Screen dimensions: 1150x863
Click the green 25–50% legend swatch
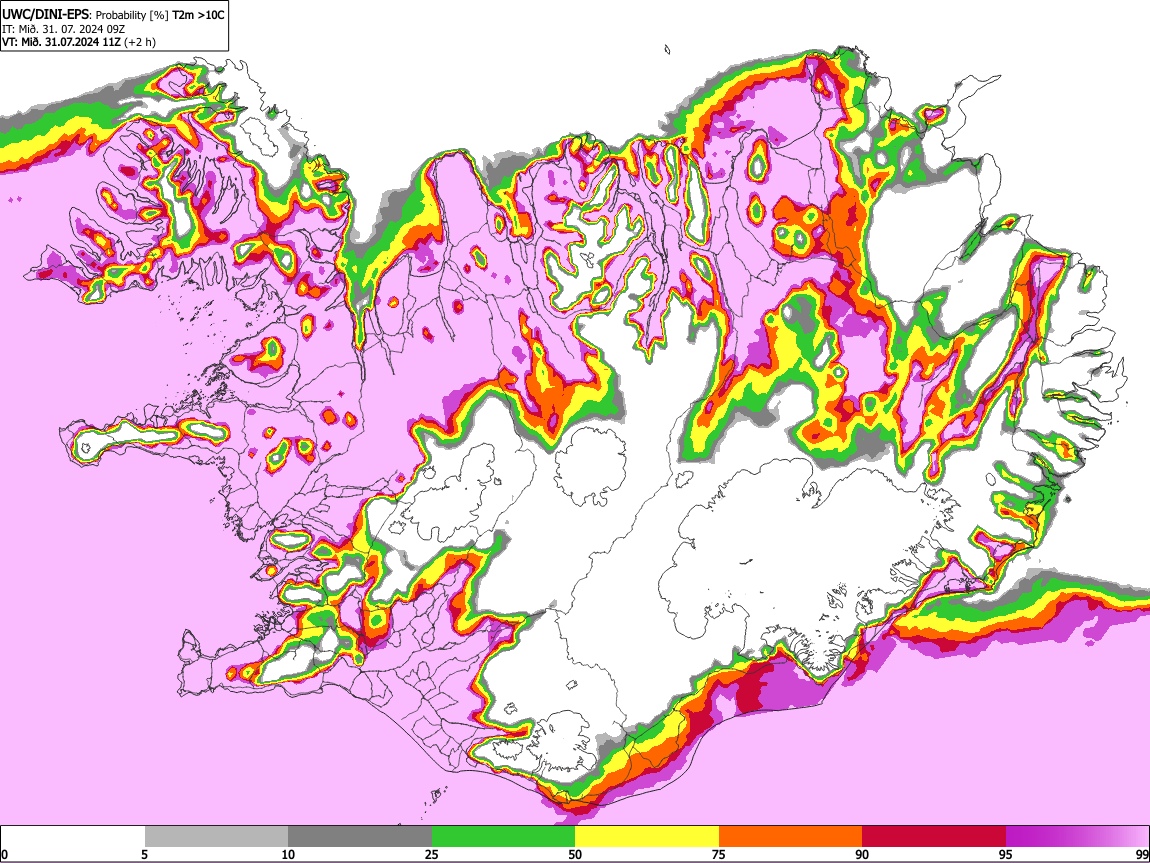point(503,837)
